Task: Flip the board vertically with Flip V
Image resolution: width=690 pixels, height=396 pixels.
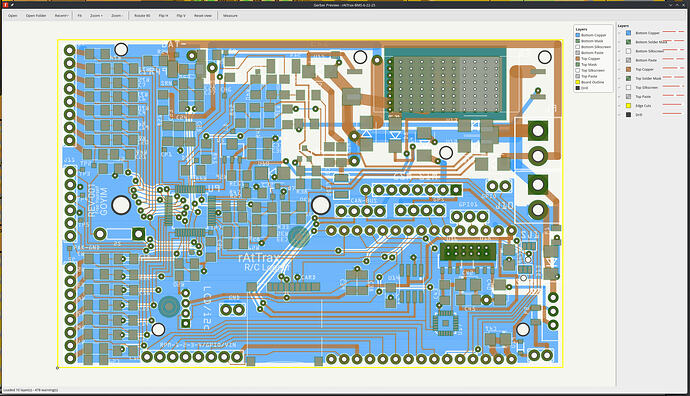Action: tap(181, 15)
